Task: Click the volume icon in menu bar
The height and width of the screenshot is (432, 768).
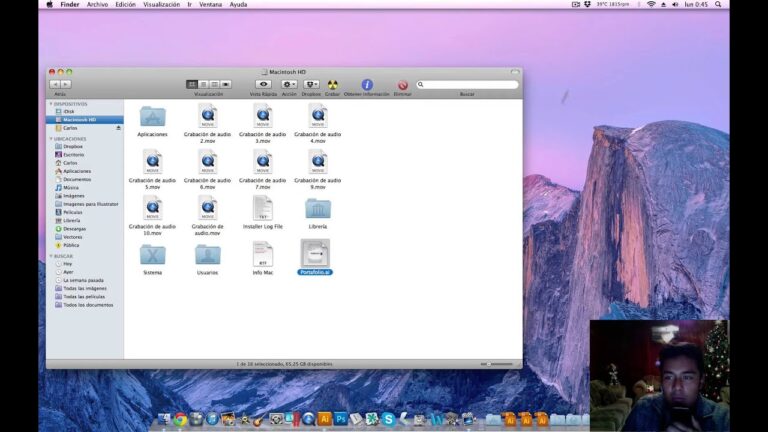Action: (675, 4)
